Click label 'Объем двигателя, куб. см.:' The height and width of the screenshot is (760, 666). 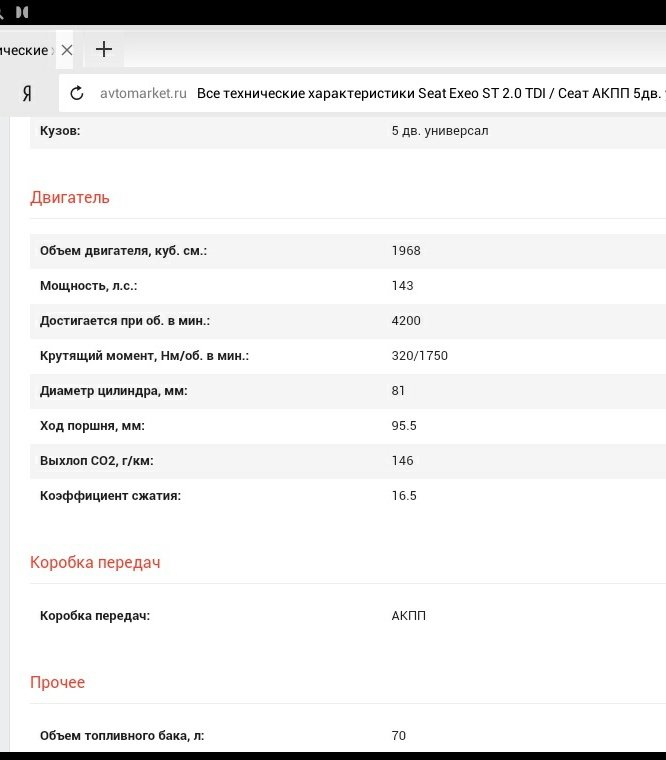(123, 251)
